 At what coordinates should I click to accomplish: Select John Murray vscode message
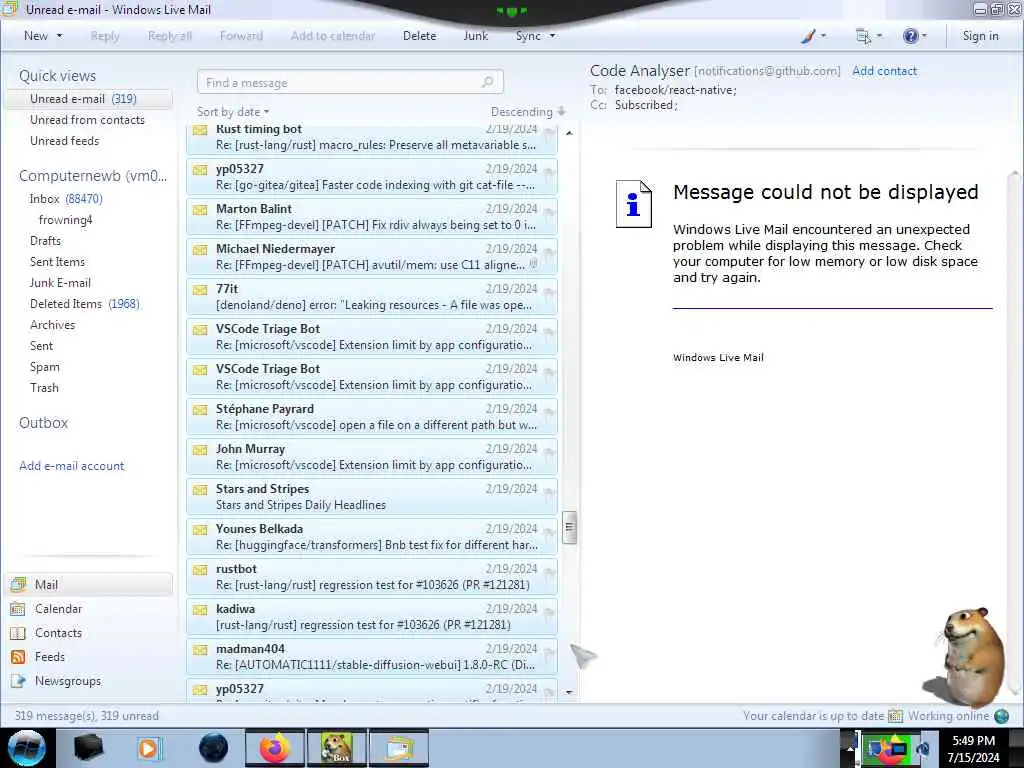pyautogui.click(x=372, y=456)
